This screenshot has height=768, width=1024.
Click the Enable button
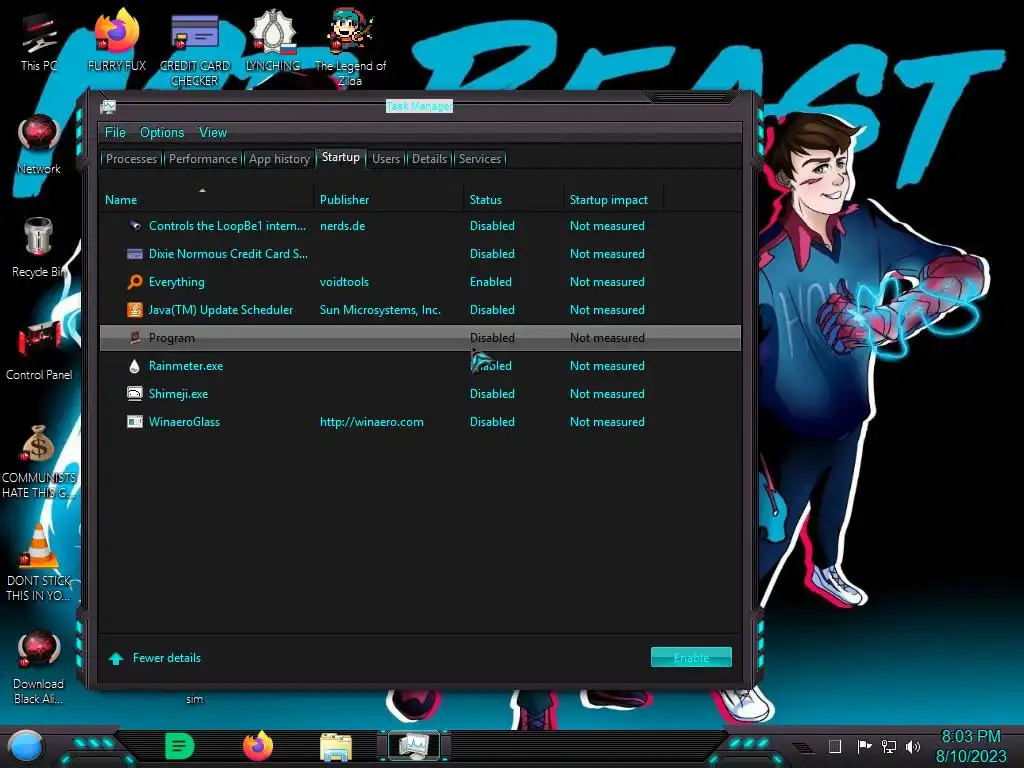(x=692, y=658)
